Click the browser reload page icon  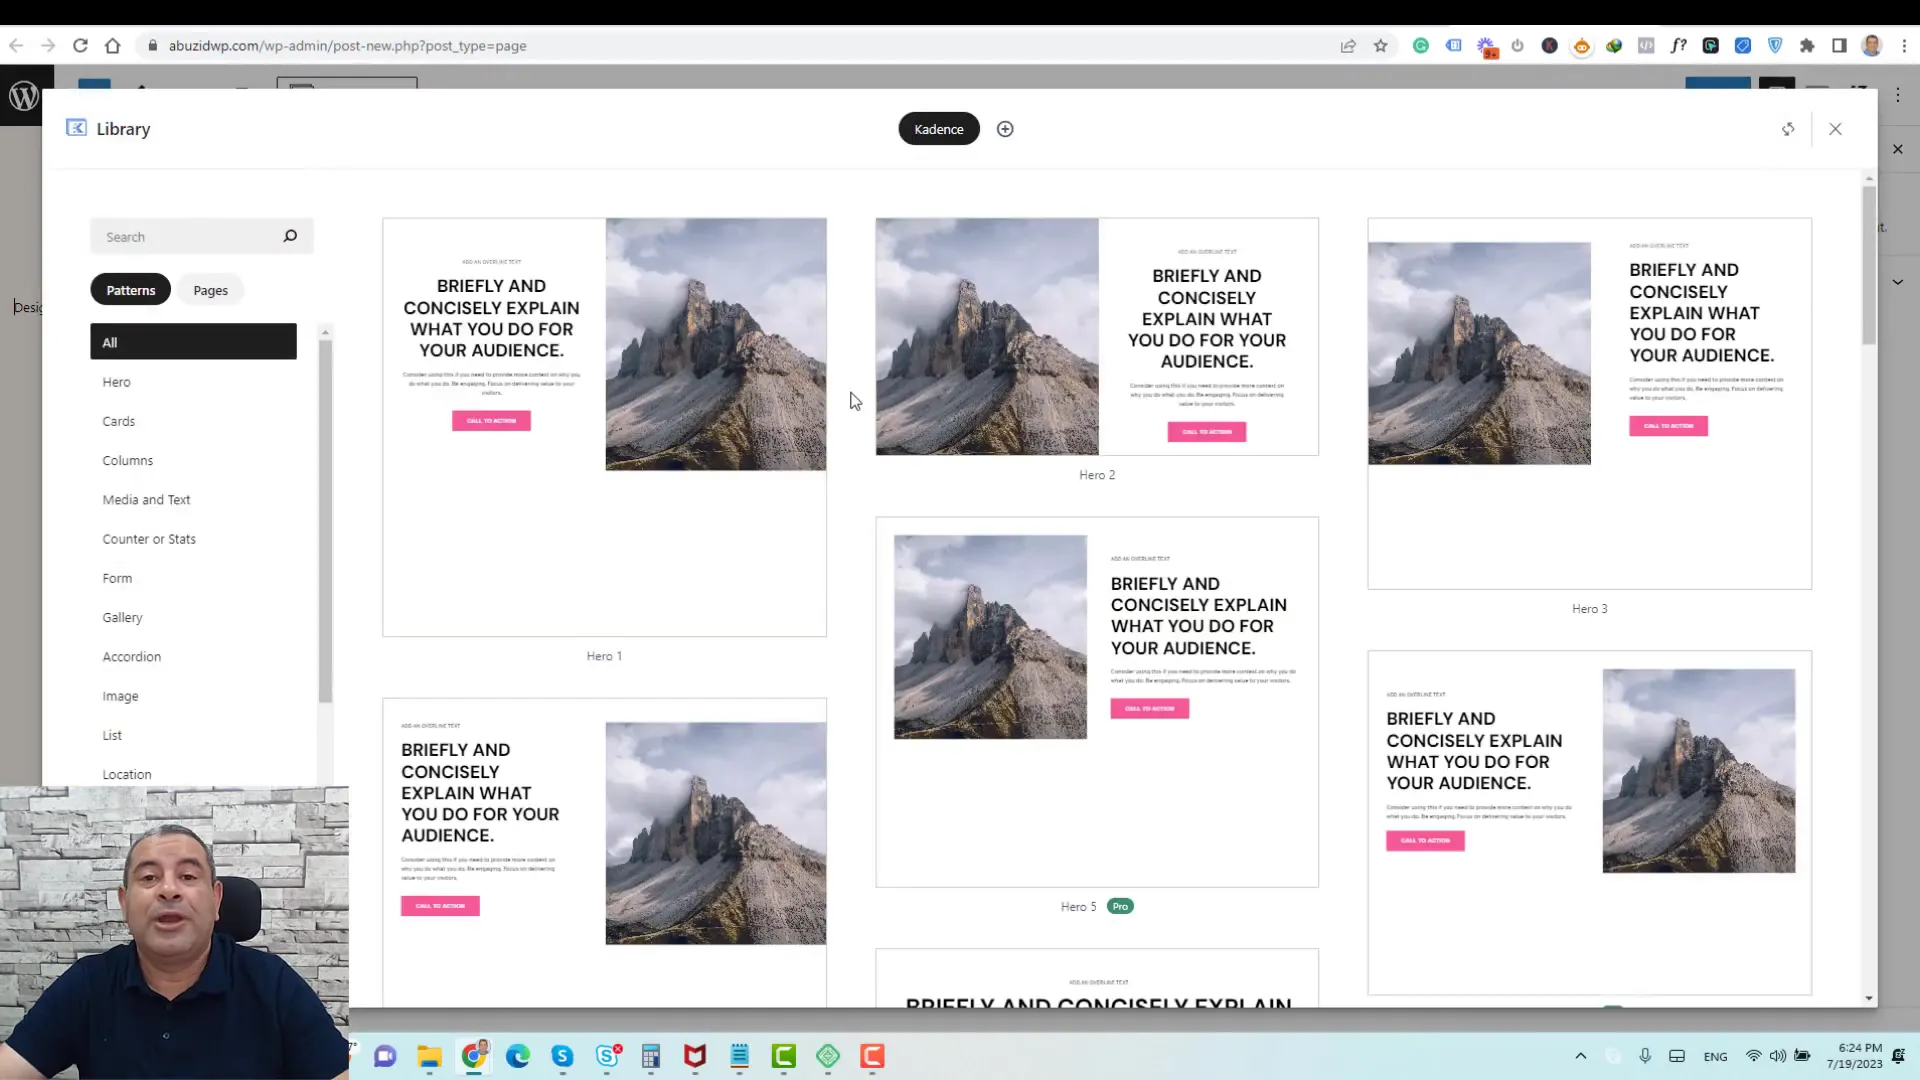[80, 46]
